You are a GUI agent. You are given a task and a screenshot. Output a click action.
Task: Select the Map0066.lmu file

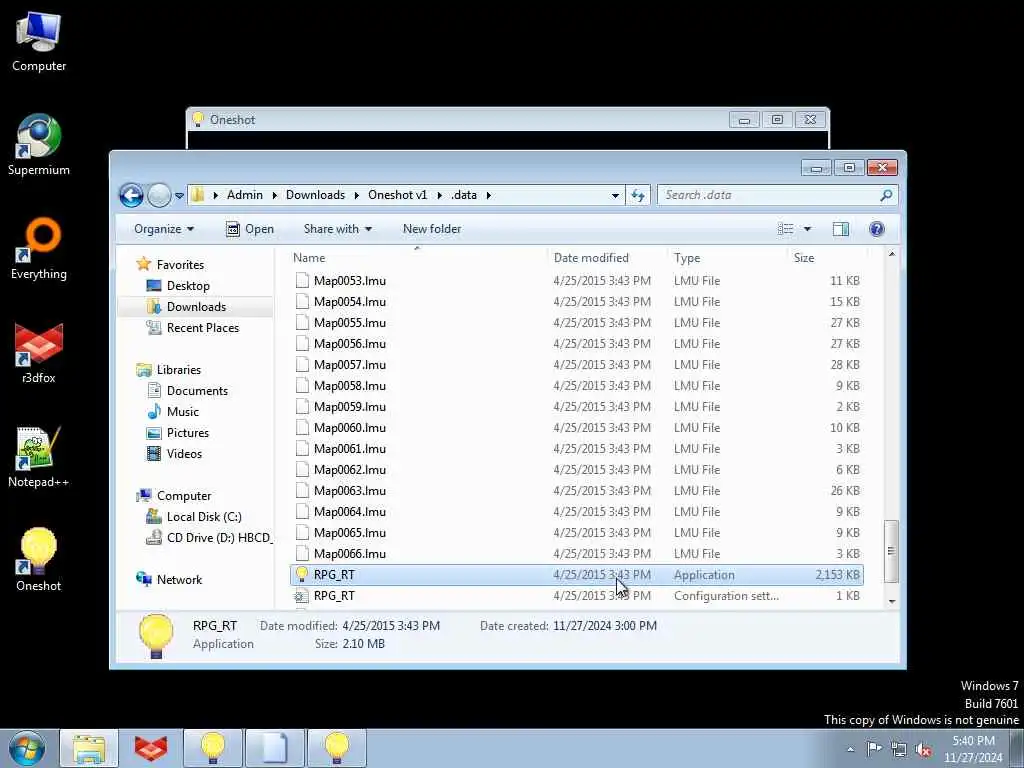tap(577, 554)
